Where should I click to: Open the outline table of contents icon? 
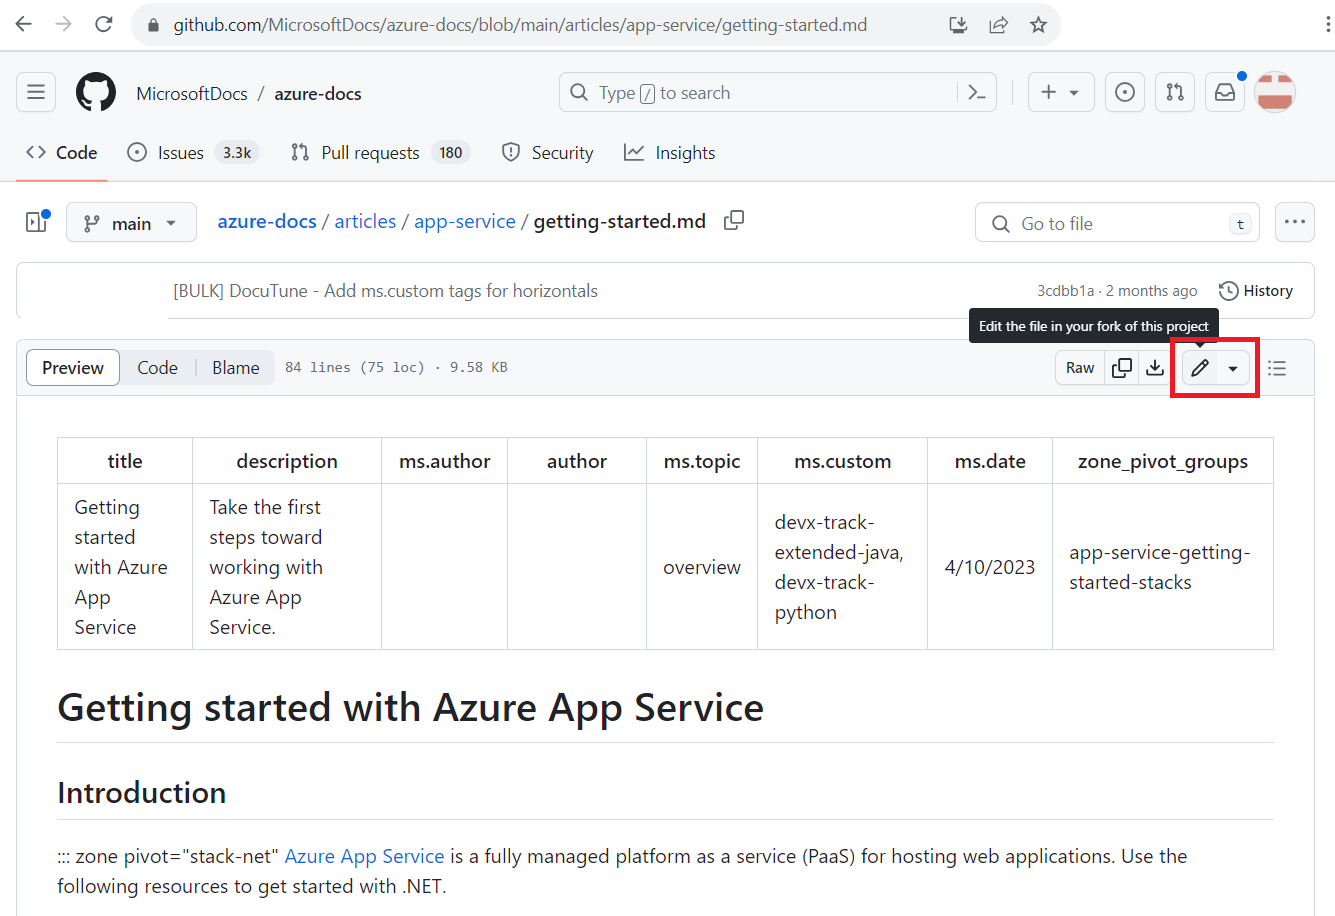tap(1277, 367)
